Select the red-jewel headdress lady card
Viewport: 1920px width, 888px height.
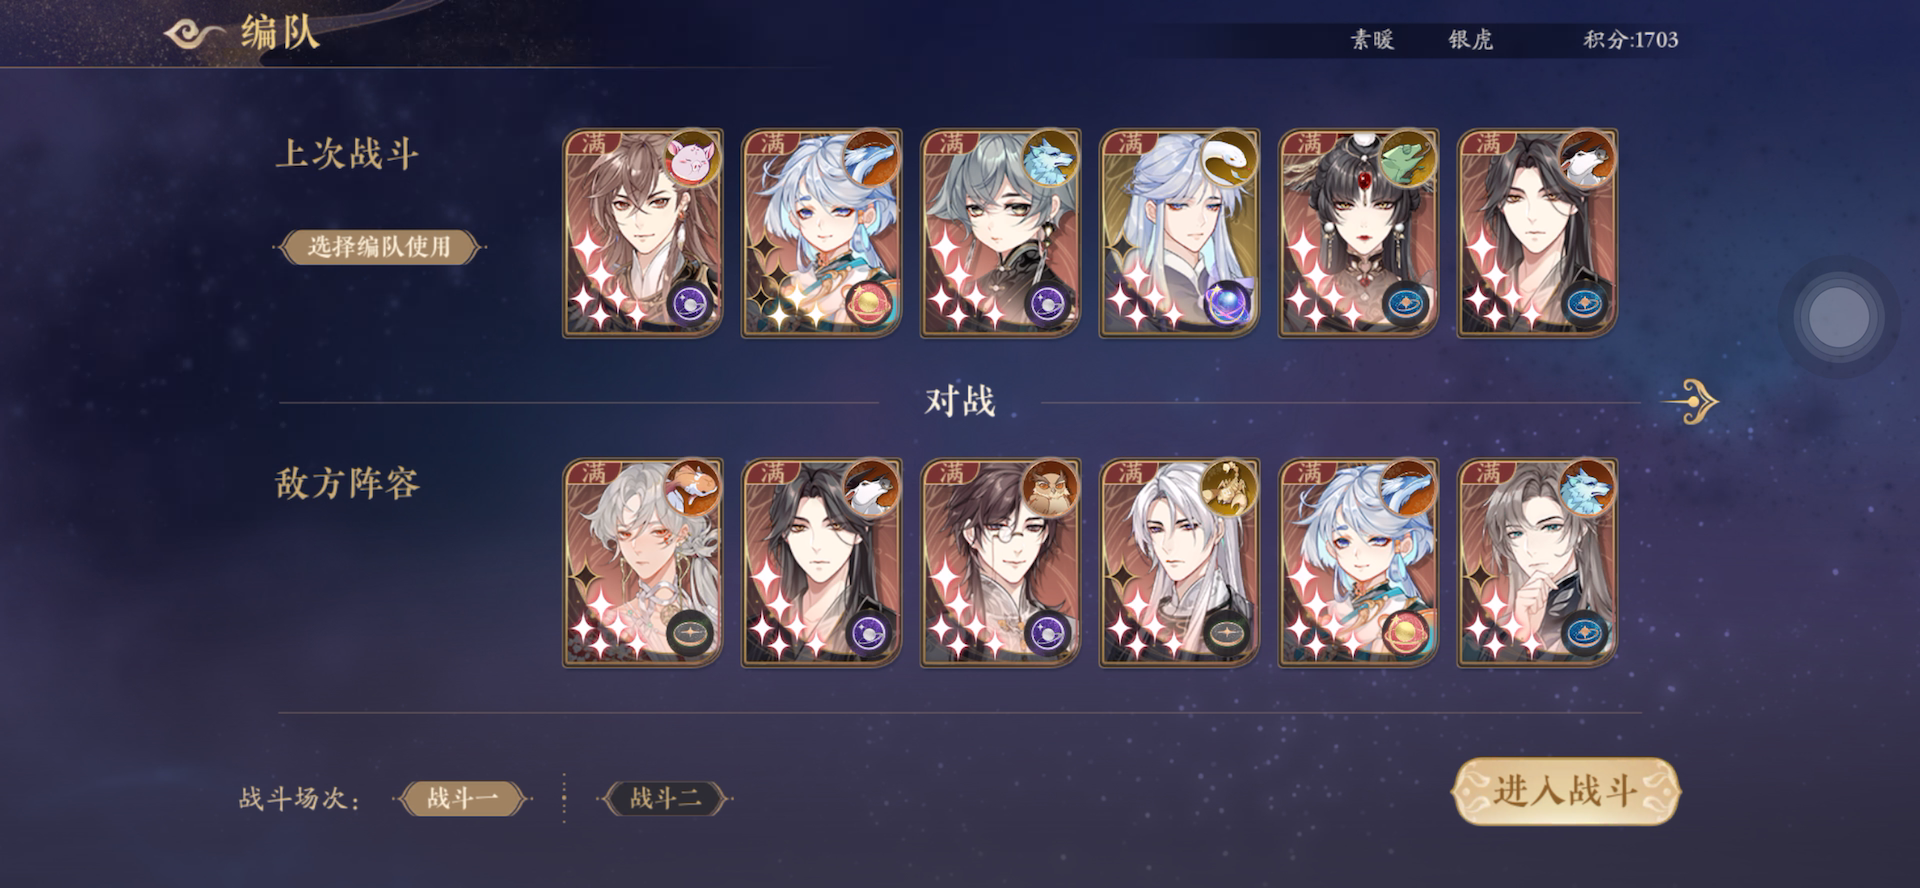pos(1358,233)
